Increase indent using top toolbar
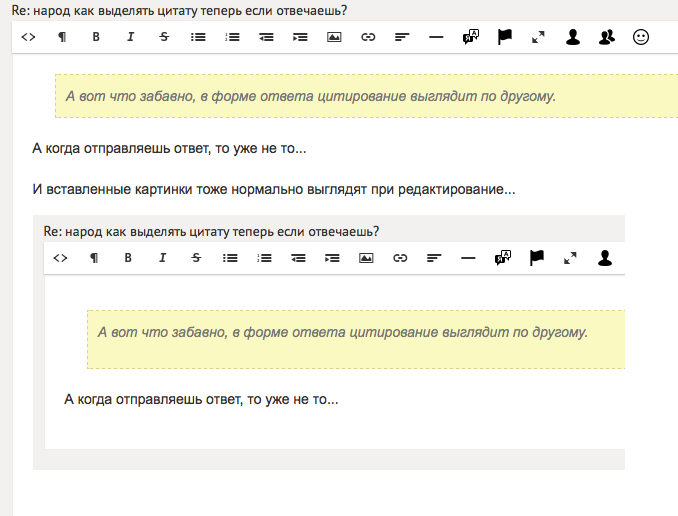This screenshot has width=678, height=516. (x=300, y=37)
